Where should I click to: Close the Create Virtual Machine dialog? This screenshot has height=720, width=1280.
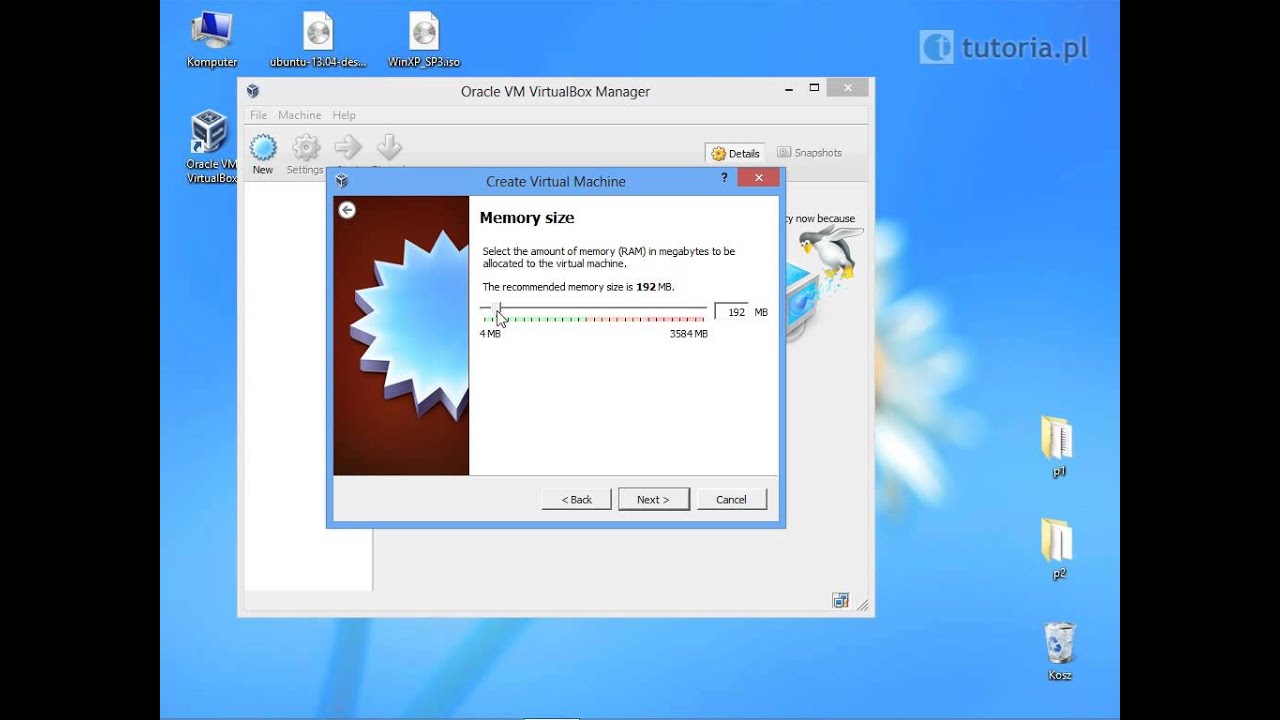(759, 178)
